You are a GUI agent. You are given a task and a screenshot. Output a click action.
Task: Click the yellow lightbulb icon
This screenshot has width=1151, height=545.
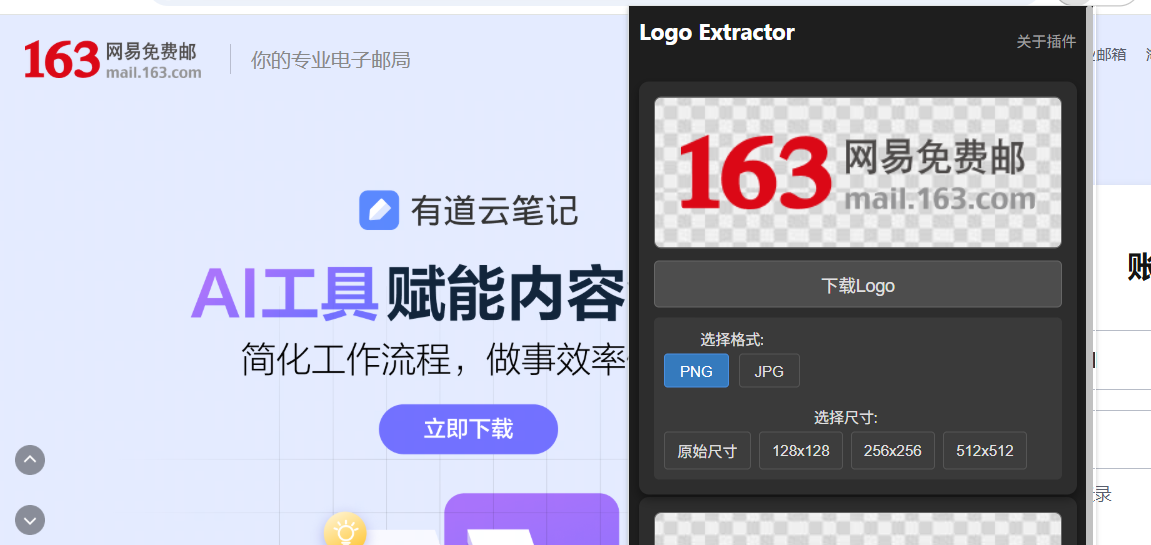point(344,531)
